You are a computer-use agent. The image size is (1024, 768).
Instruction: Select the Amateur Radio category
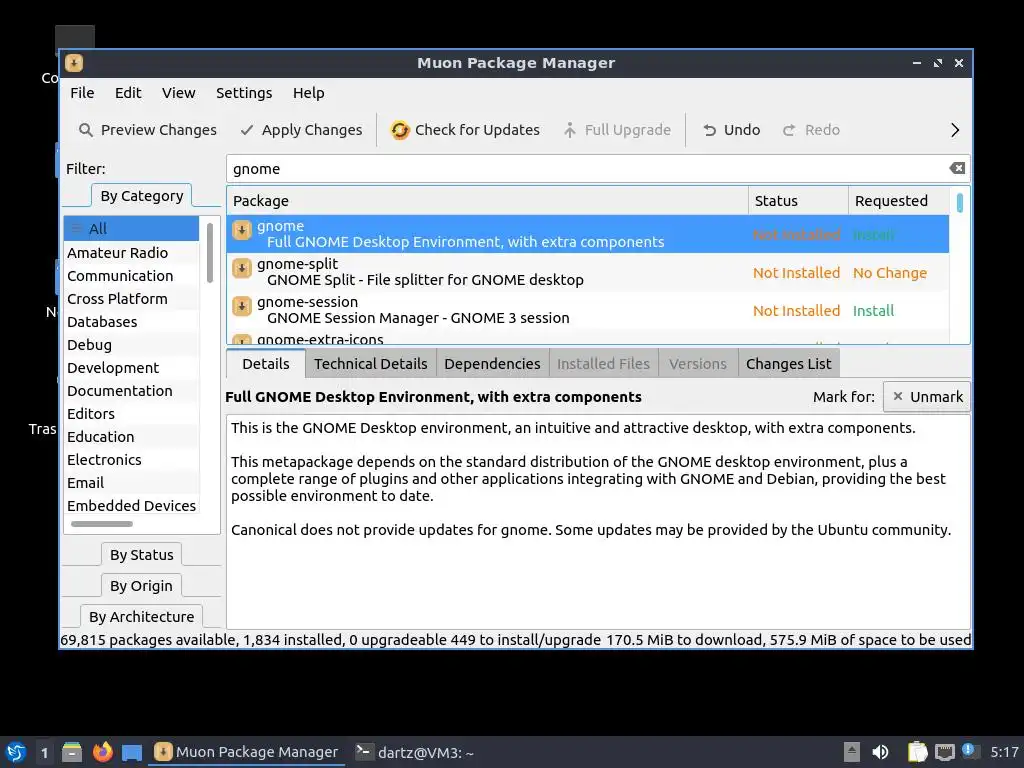coord(131,253)
